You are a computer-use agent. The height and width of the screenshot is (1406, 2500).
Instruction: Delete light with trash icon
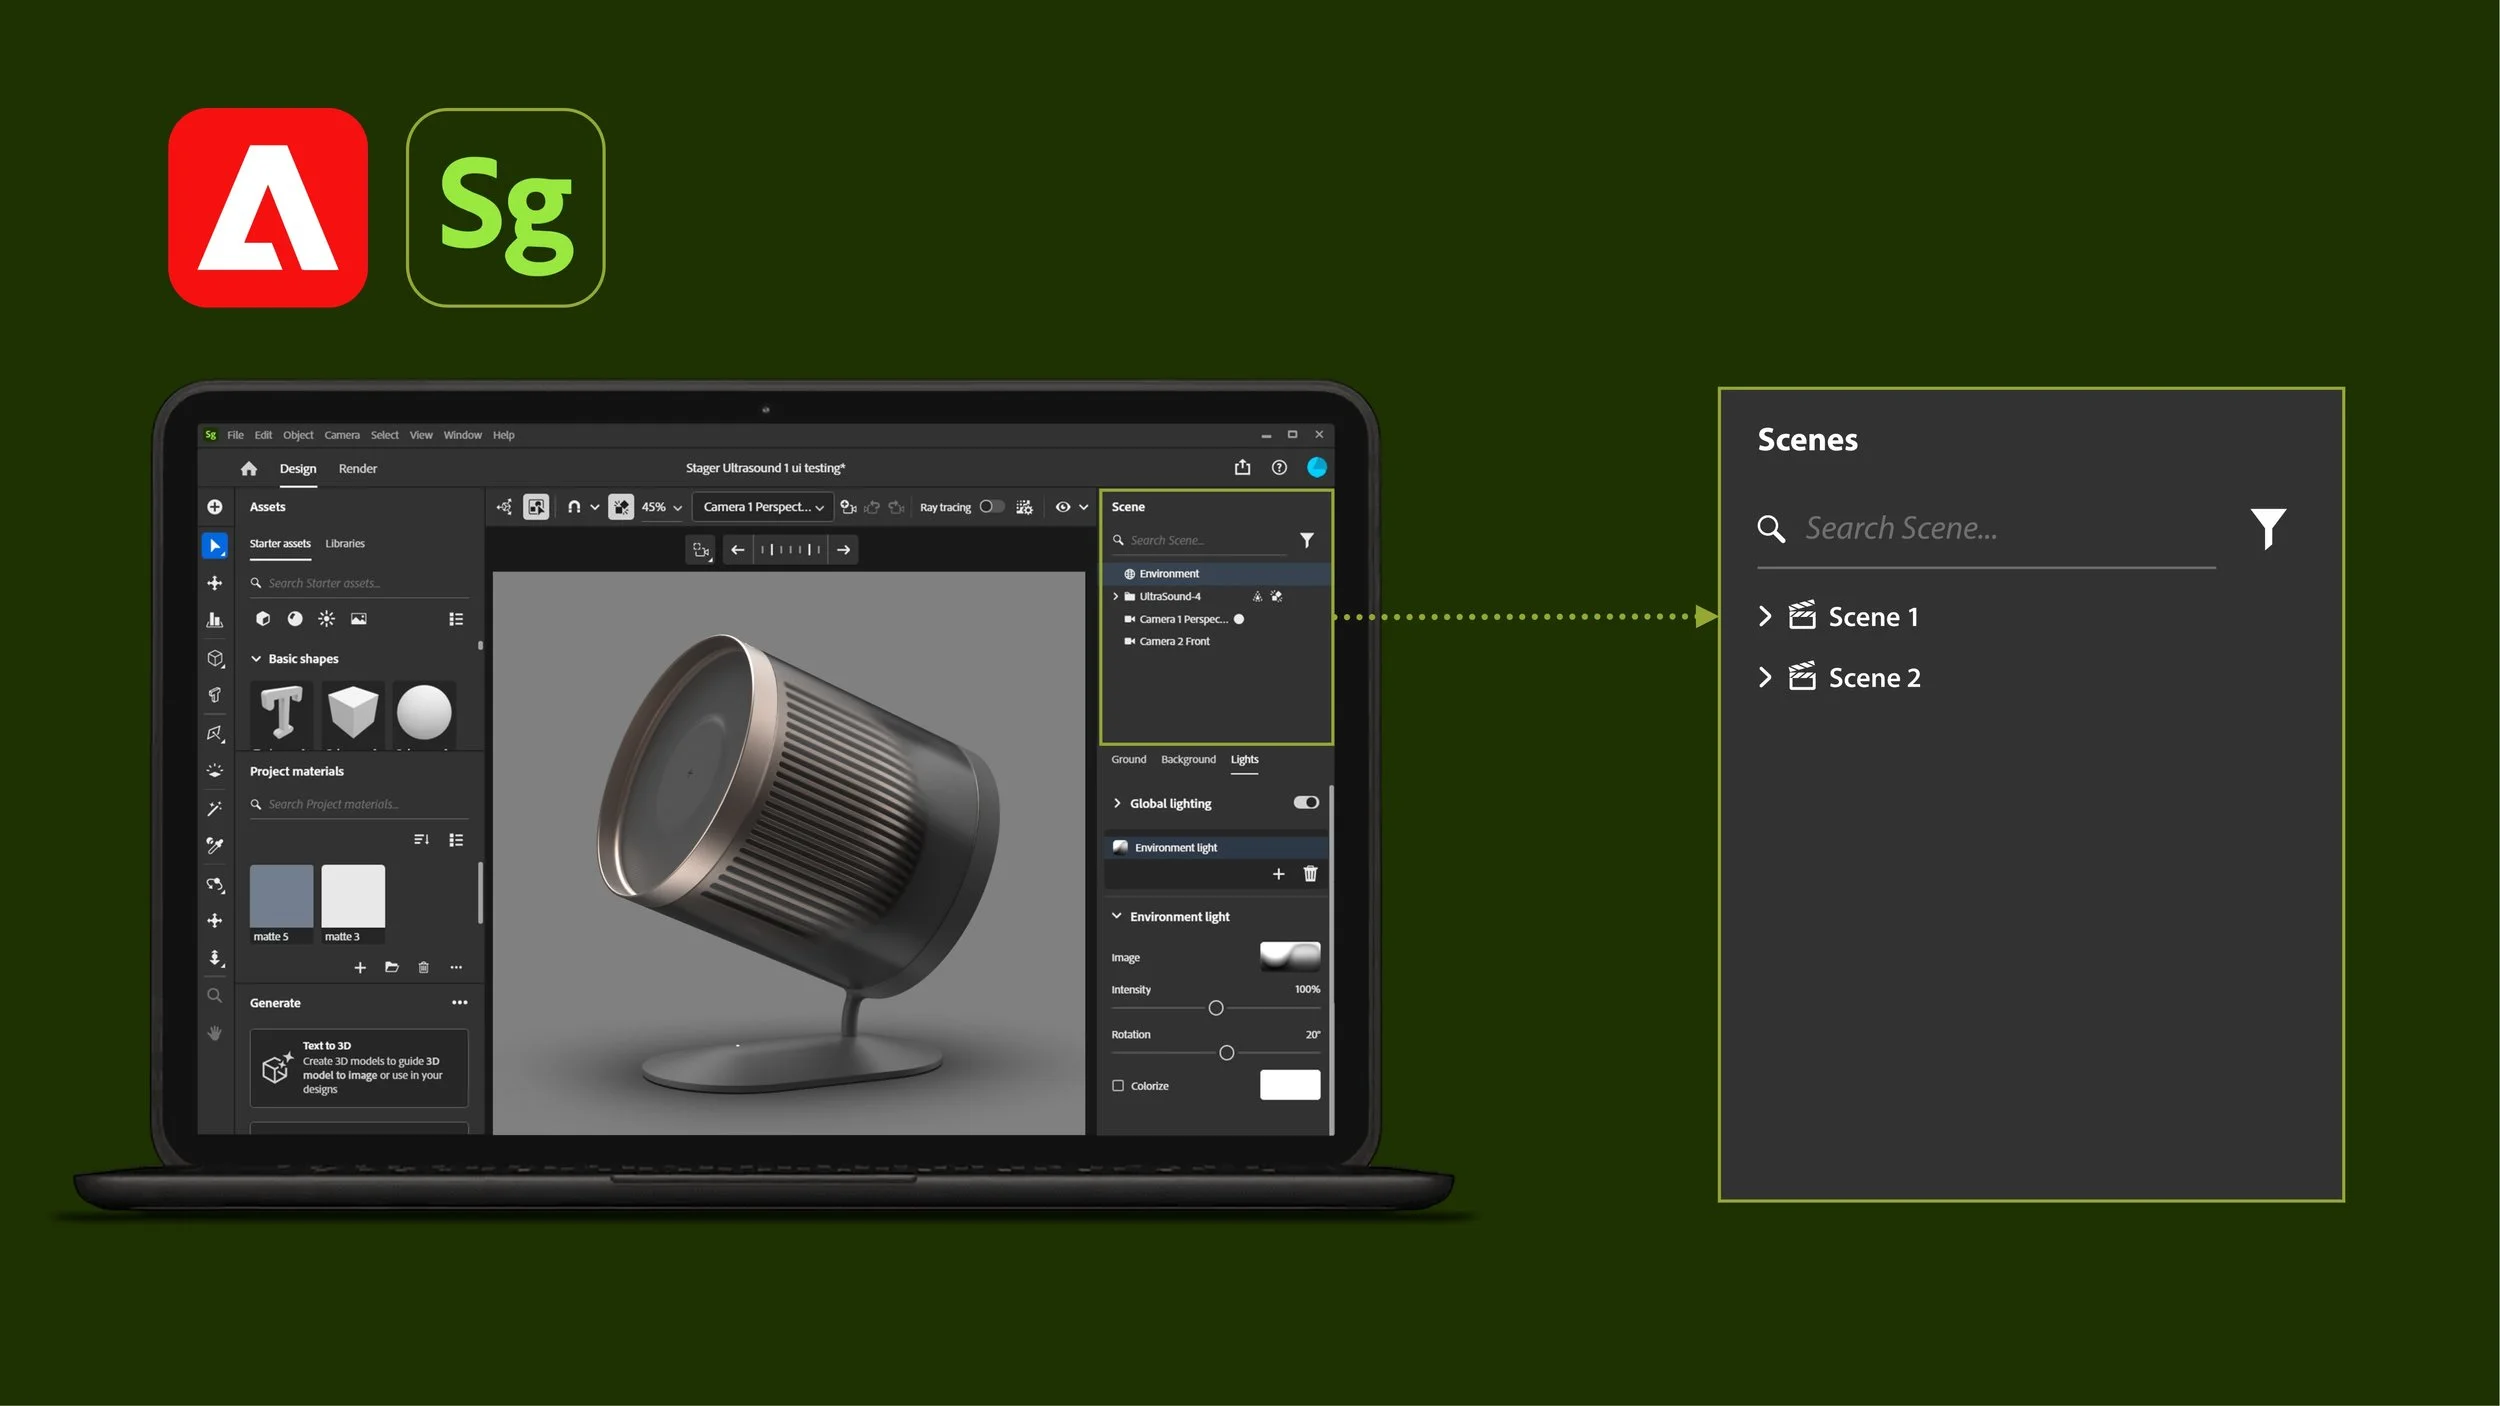1310,874
